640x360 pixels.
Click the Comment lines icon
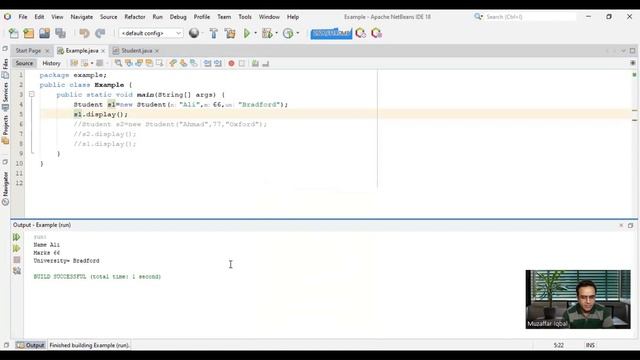pyautogui.click(x=255, y=63)
